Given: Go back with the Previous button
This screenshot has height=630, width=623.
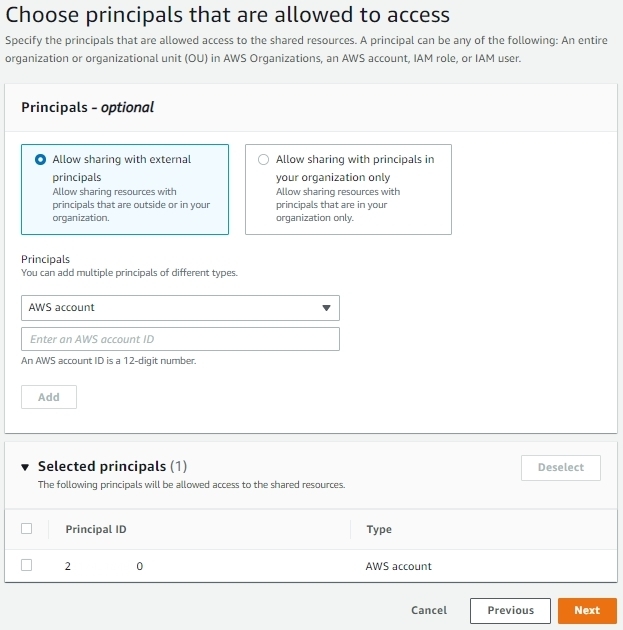Looking at the screenshot, I should pos(510,611).
